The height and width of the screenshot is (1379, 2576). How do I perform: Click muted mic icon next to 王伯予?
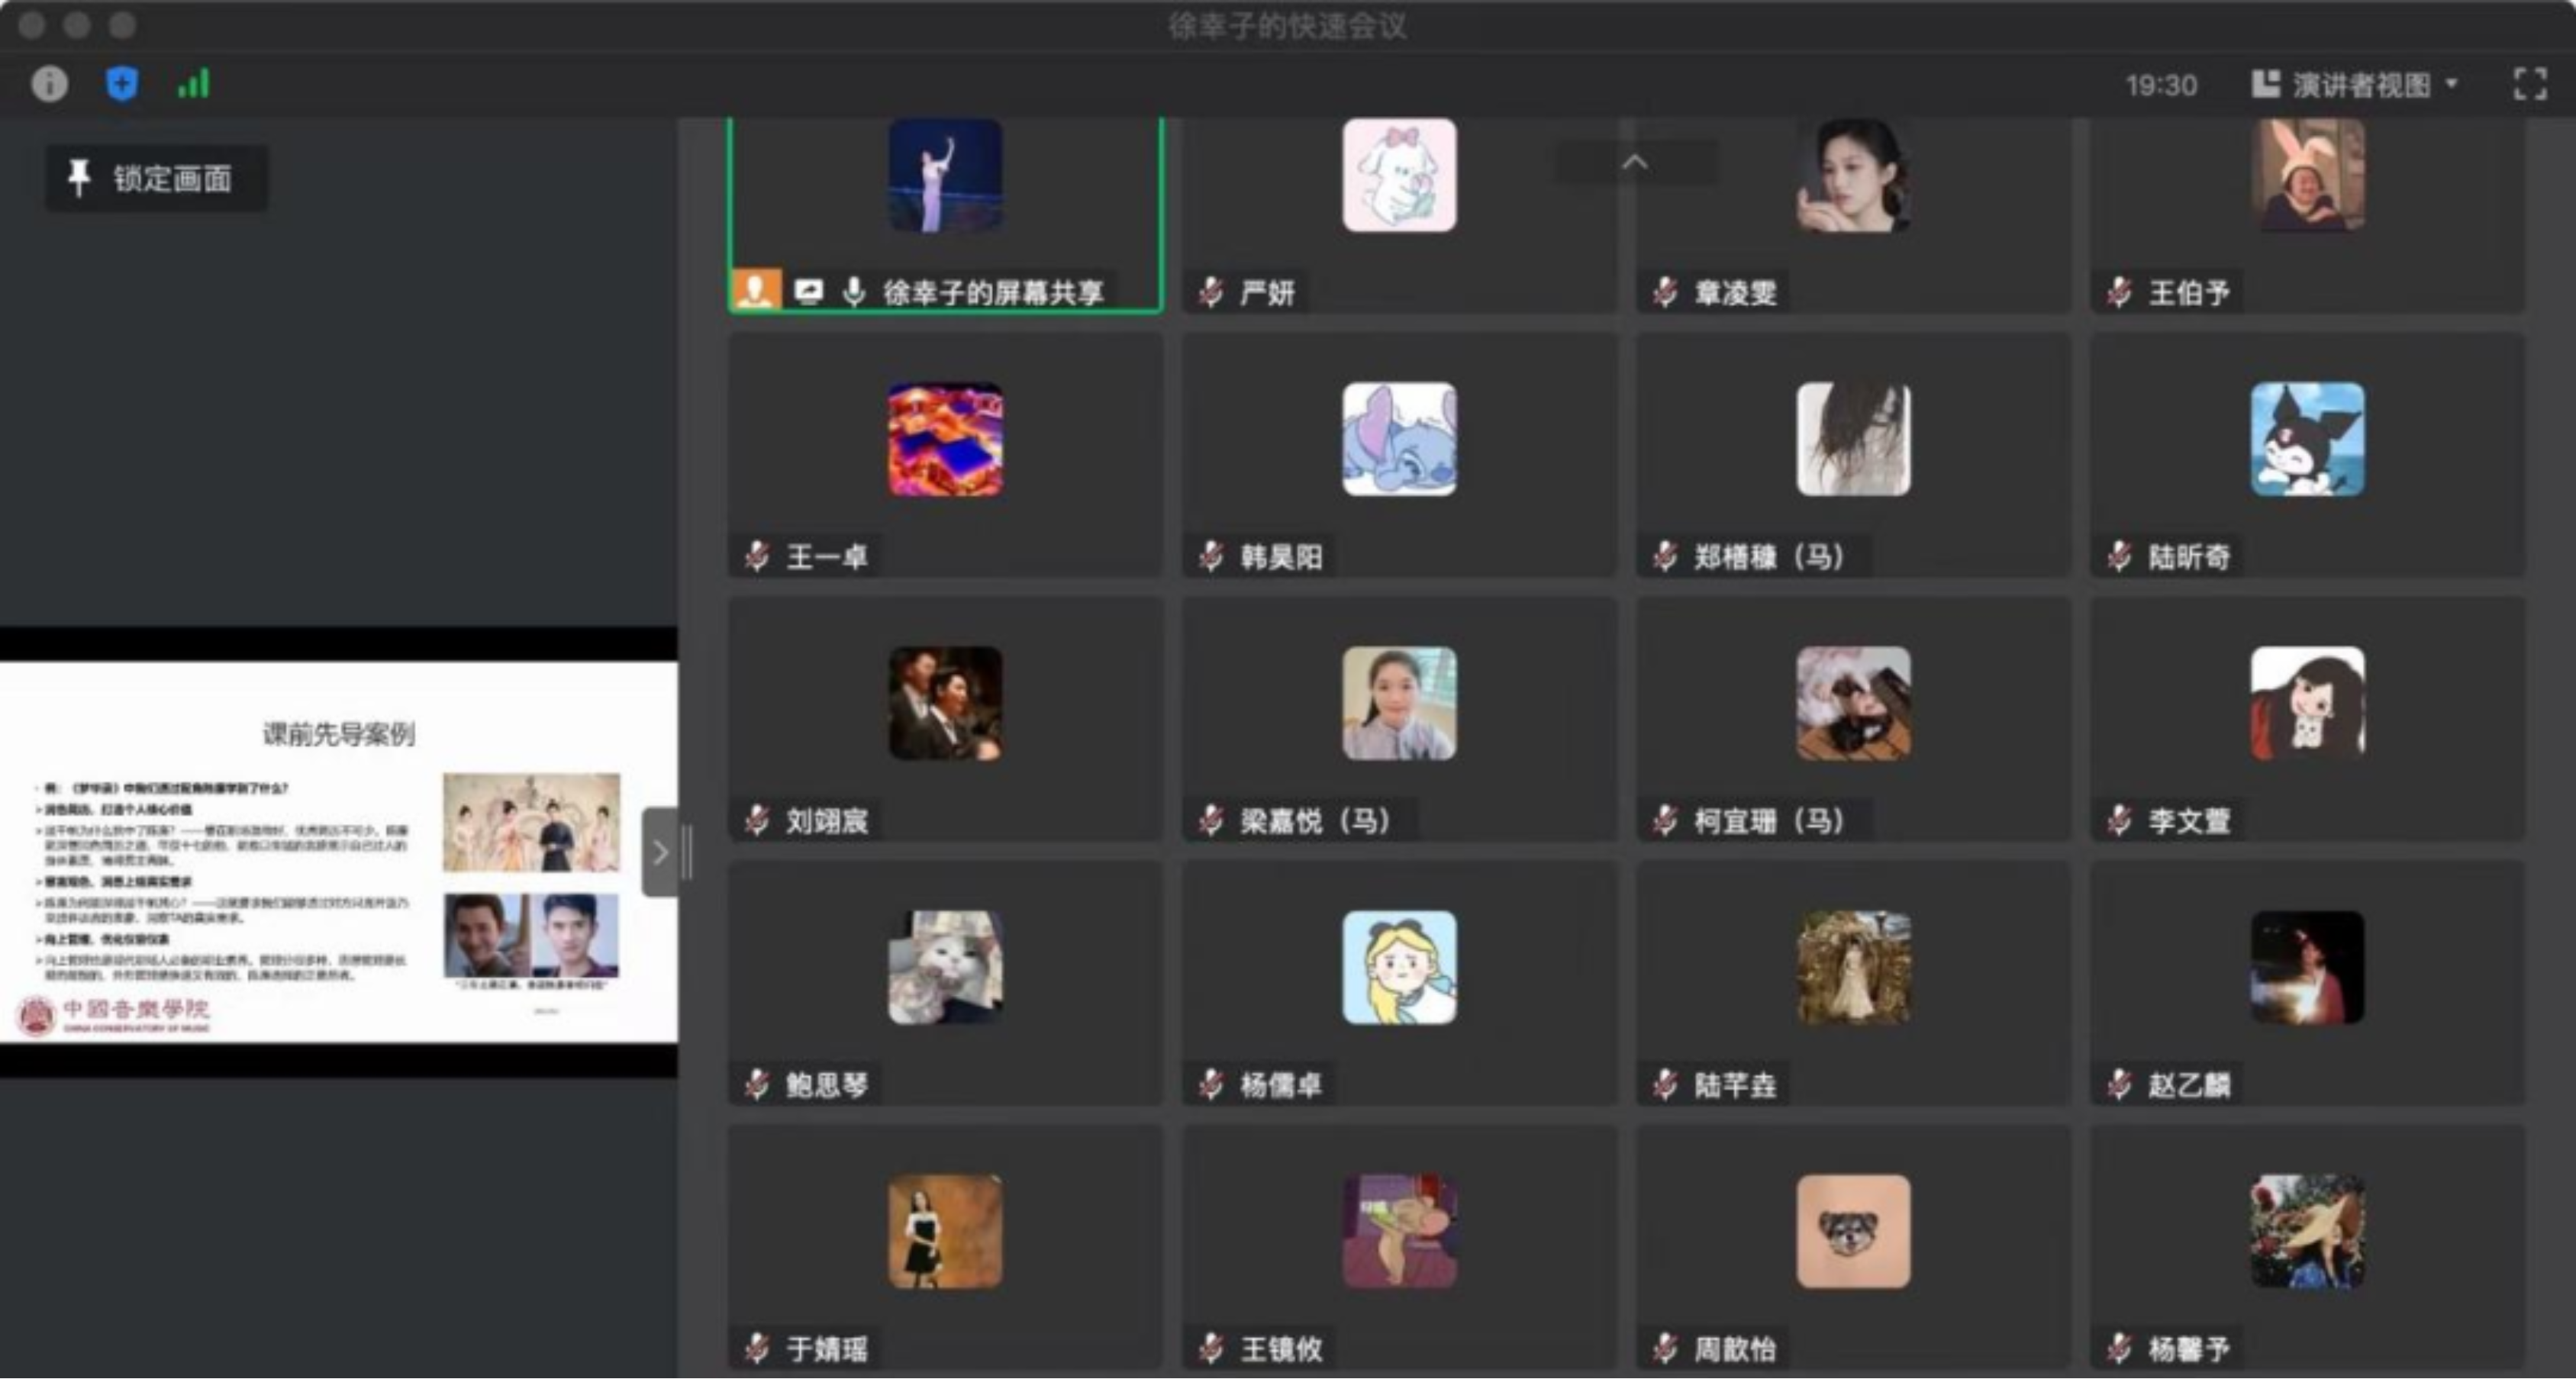coord(2119,292)
